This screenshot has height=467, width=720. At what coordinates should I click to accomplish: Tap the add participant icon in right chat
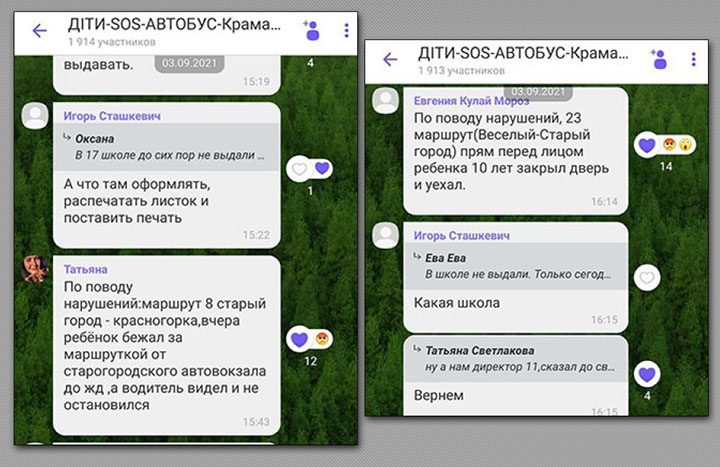pyautogui.click(x=659, y=59)
